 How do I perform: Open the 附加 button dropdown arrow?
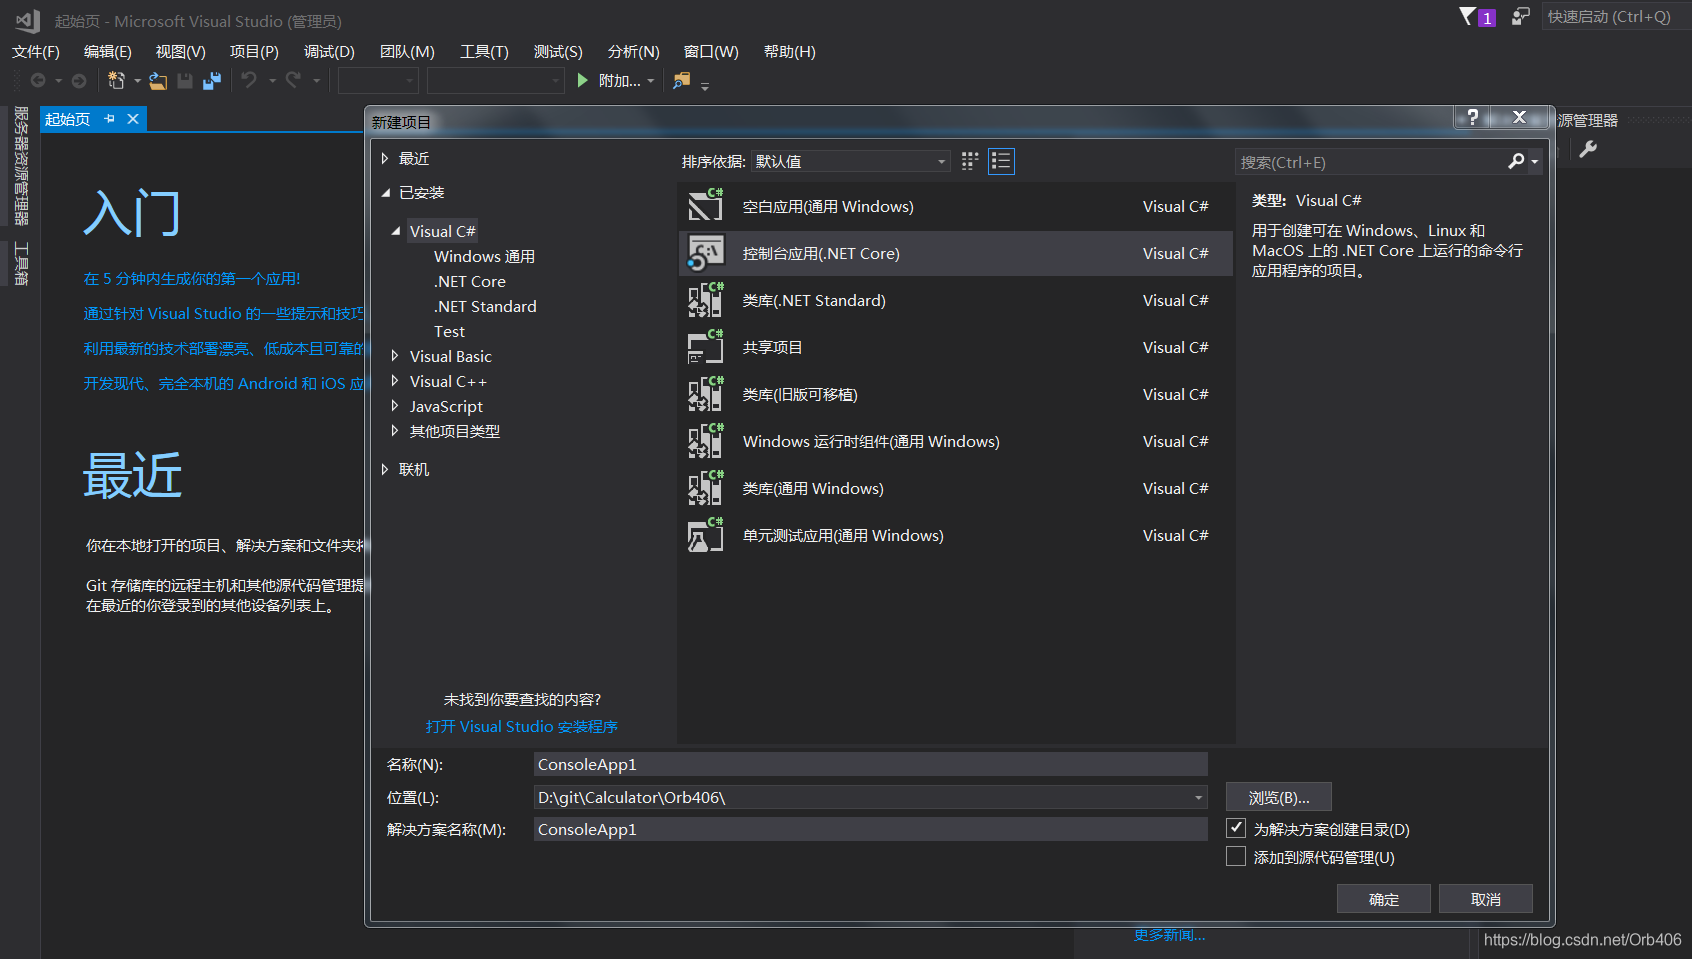coord(651,81)
